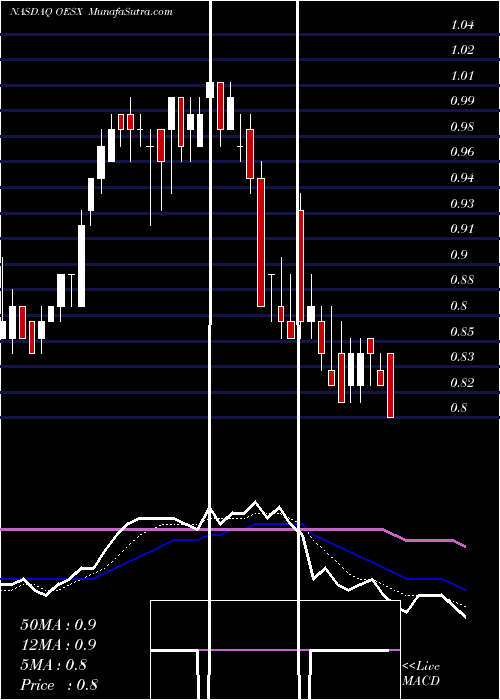Viewport: 500px width, 700px height.
Task: Select the 0.85 price axis label
Action: pos(462,332)
